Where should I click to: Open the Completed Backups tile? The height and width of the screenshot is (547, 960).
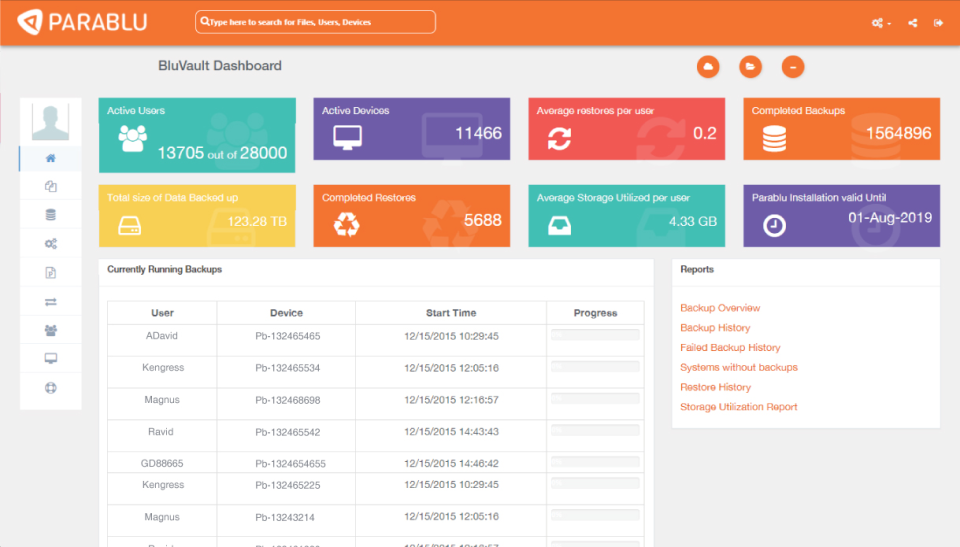(x=841, y=129)
